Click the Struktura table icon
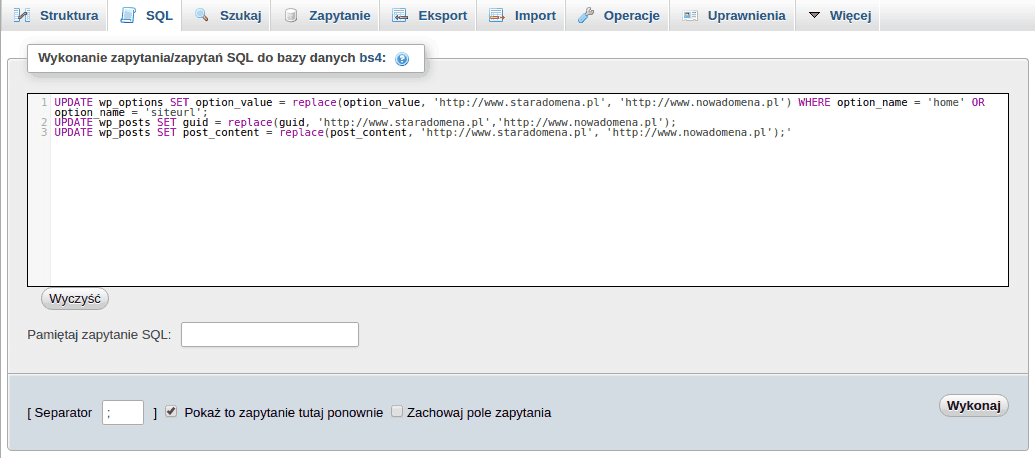Screen dimensions: 1035x458 [22, 15]
